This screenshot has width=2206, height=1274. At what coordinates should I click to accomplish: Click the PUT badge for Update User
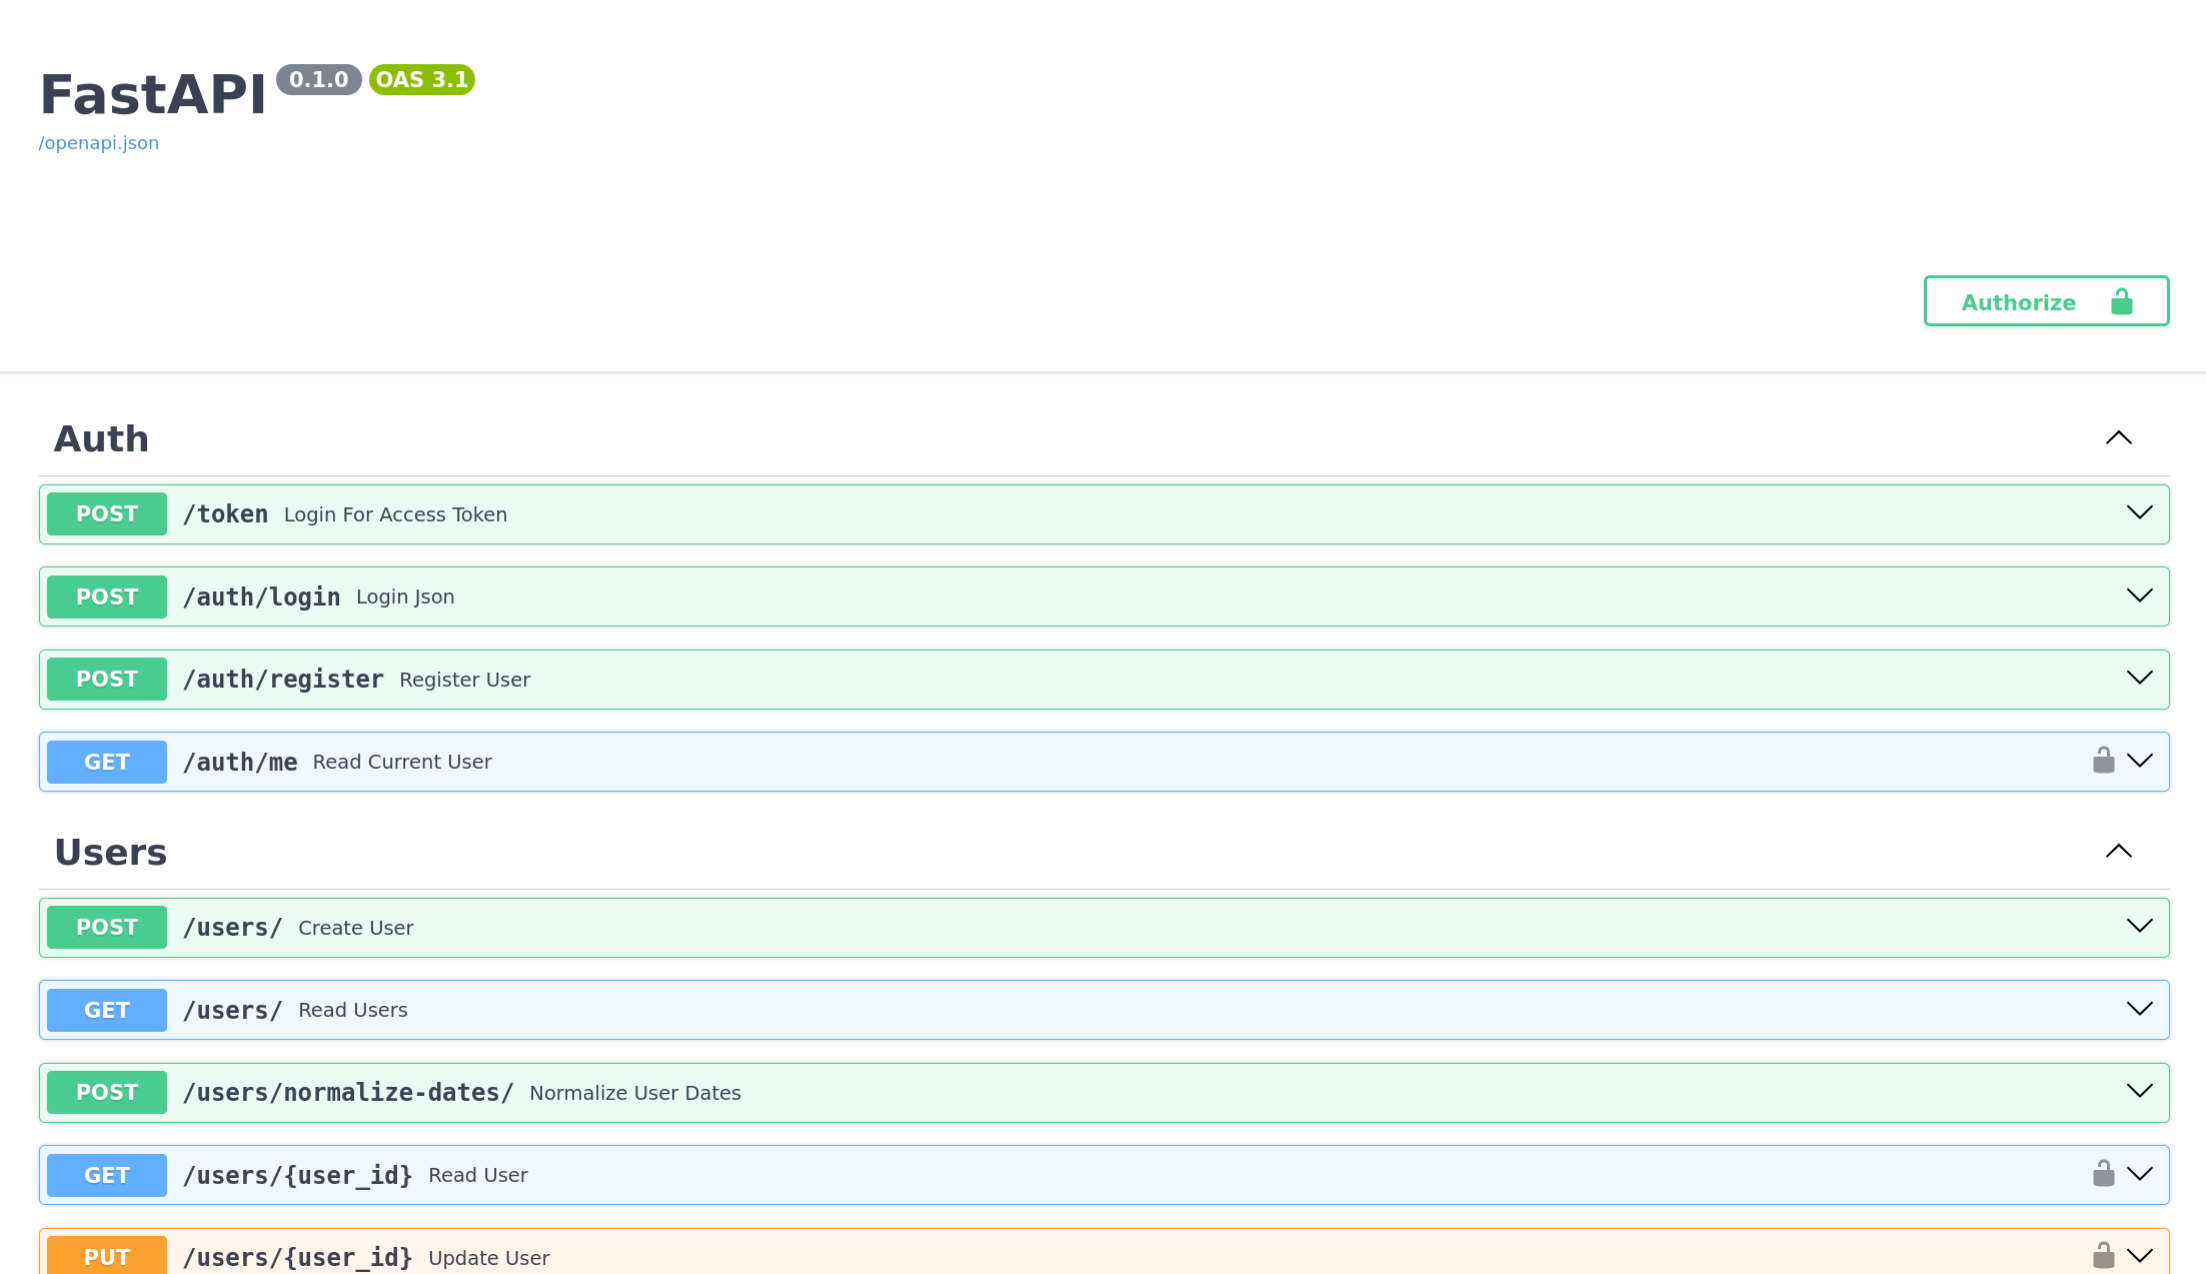pos(107,1256)
